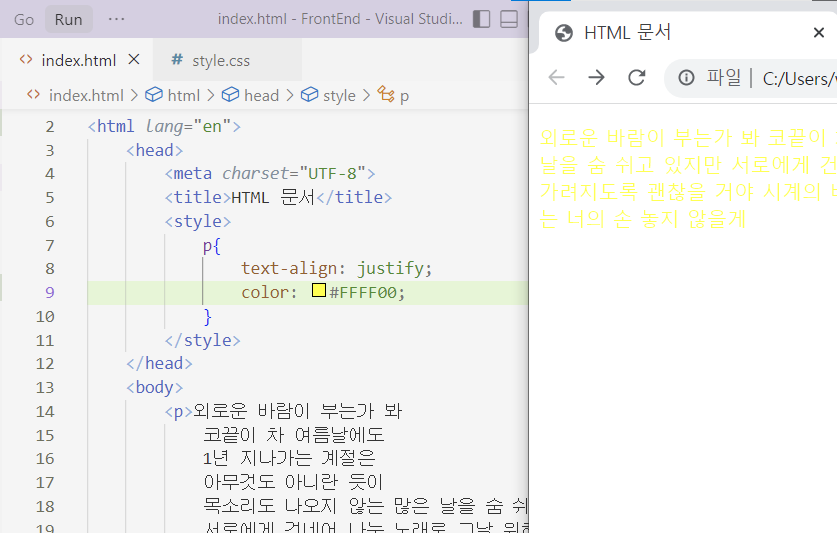Click the yellow paragraph text in the browser

[688, 178]
